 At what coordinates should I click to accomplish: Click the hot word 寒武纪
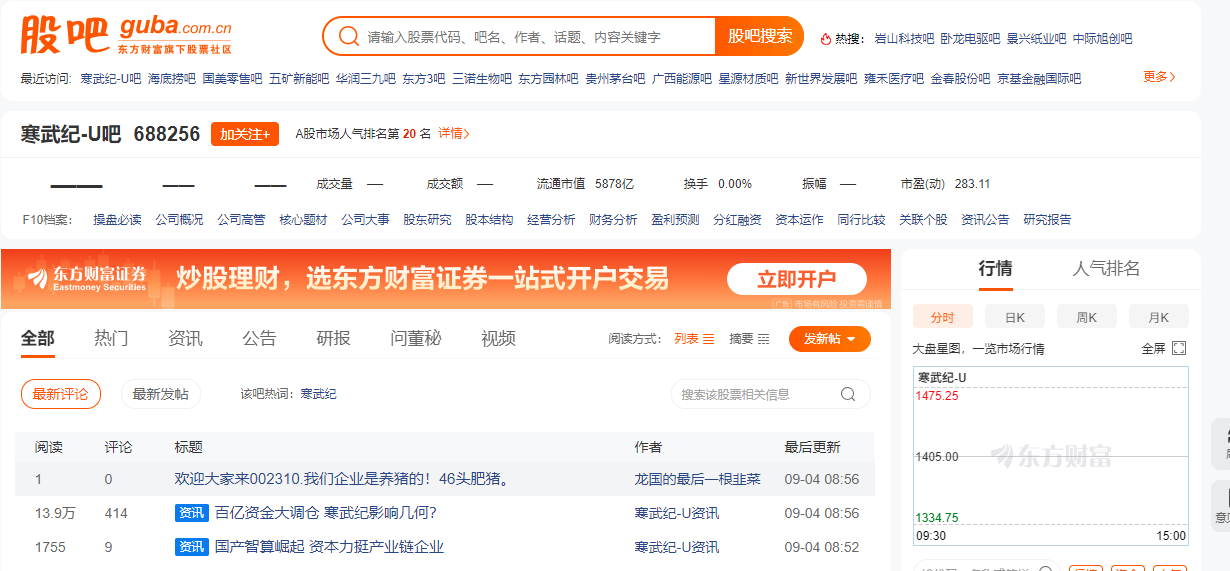319,394
